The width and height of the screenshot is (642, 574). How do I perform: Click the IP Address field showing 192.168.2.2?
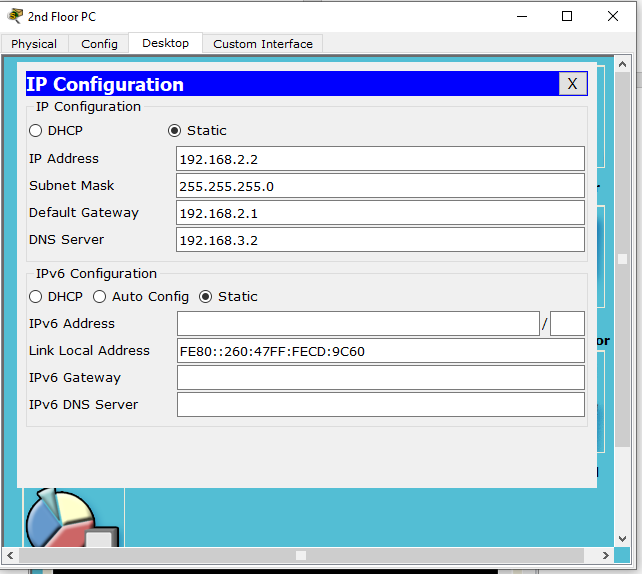(x=380, y=159)
